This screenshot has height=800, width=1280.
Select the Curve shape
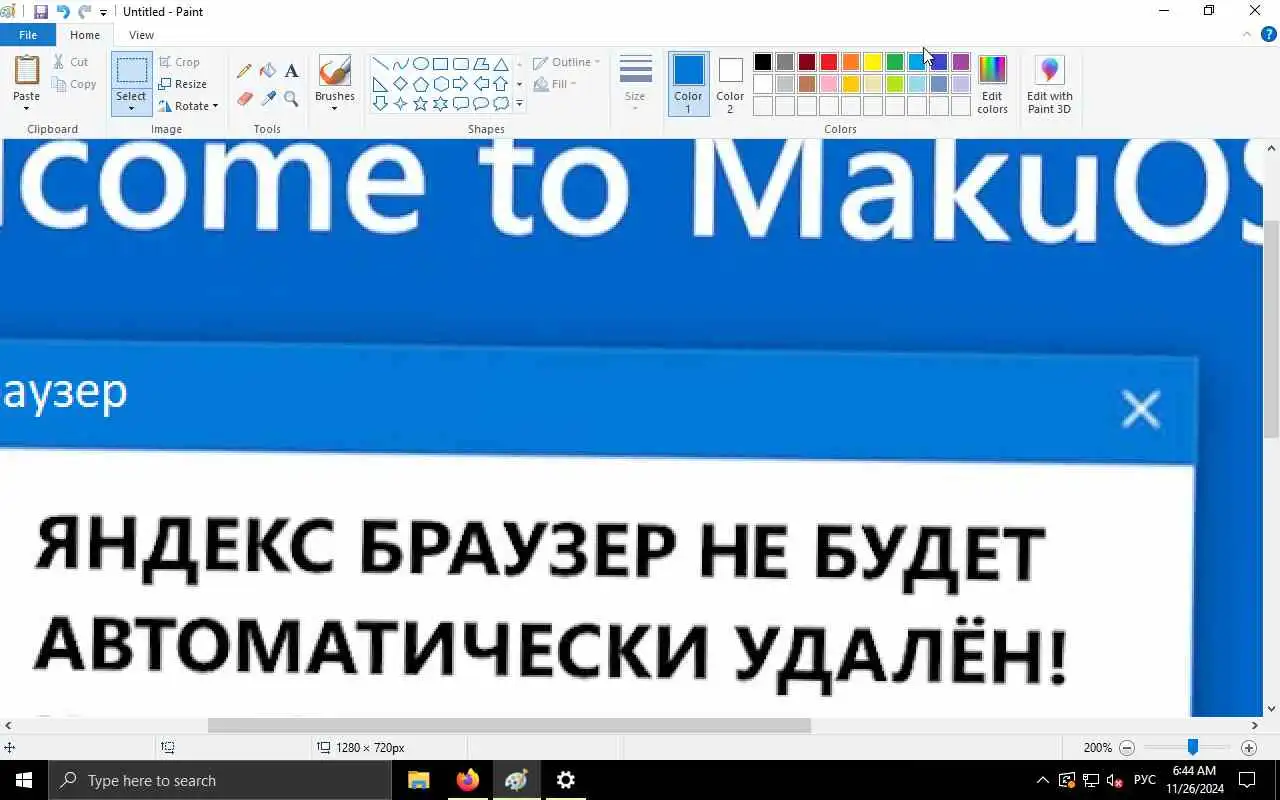coord(400,64)
